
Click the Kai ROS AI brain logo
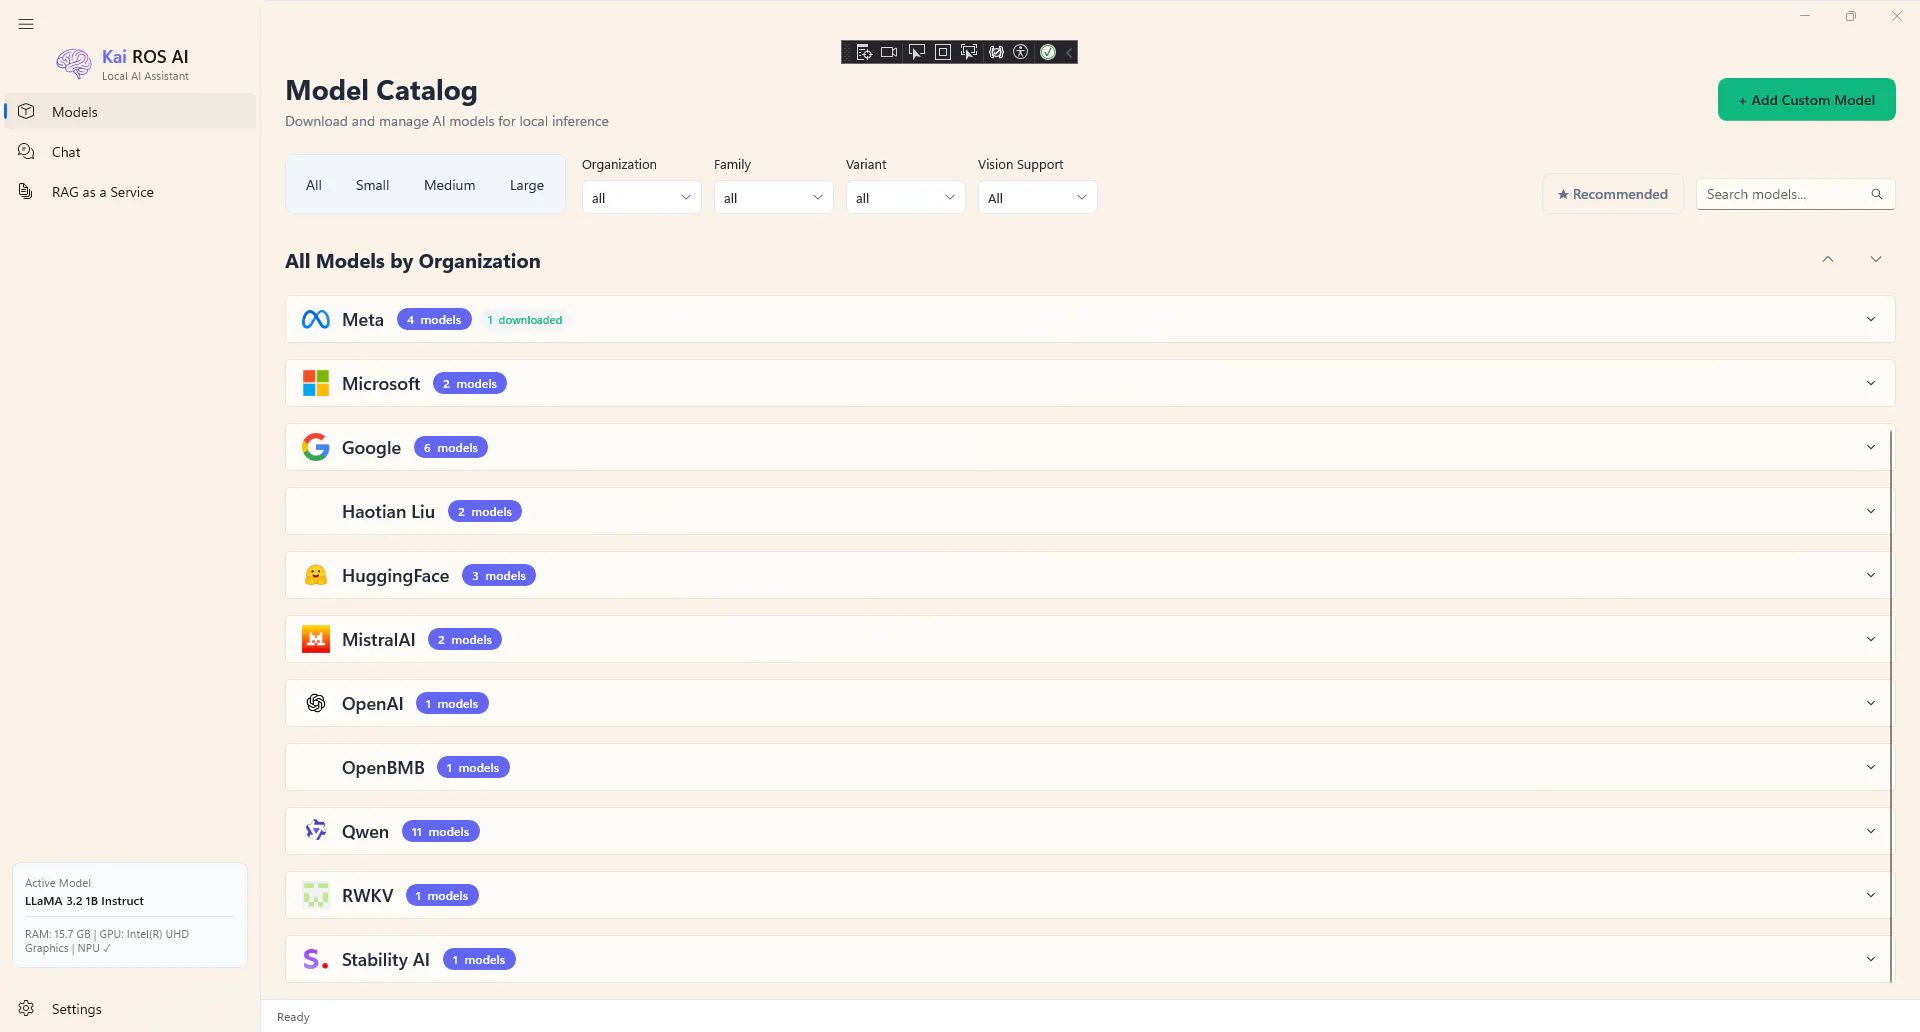pos(74,64)
